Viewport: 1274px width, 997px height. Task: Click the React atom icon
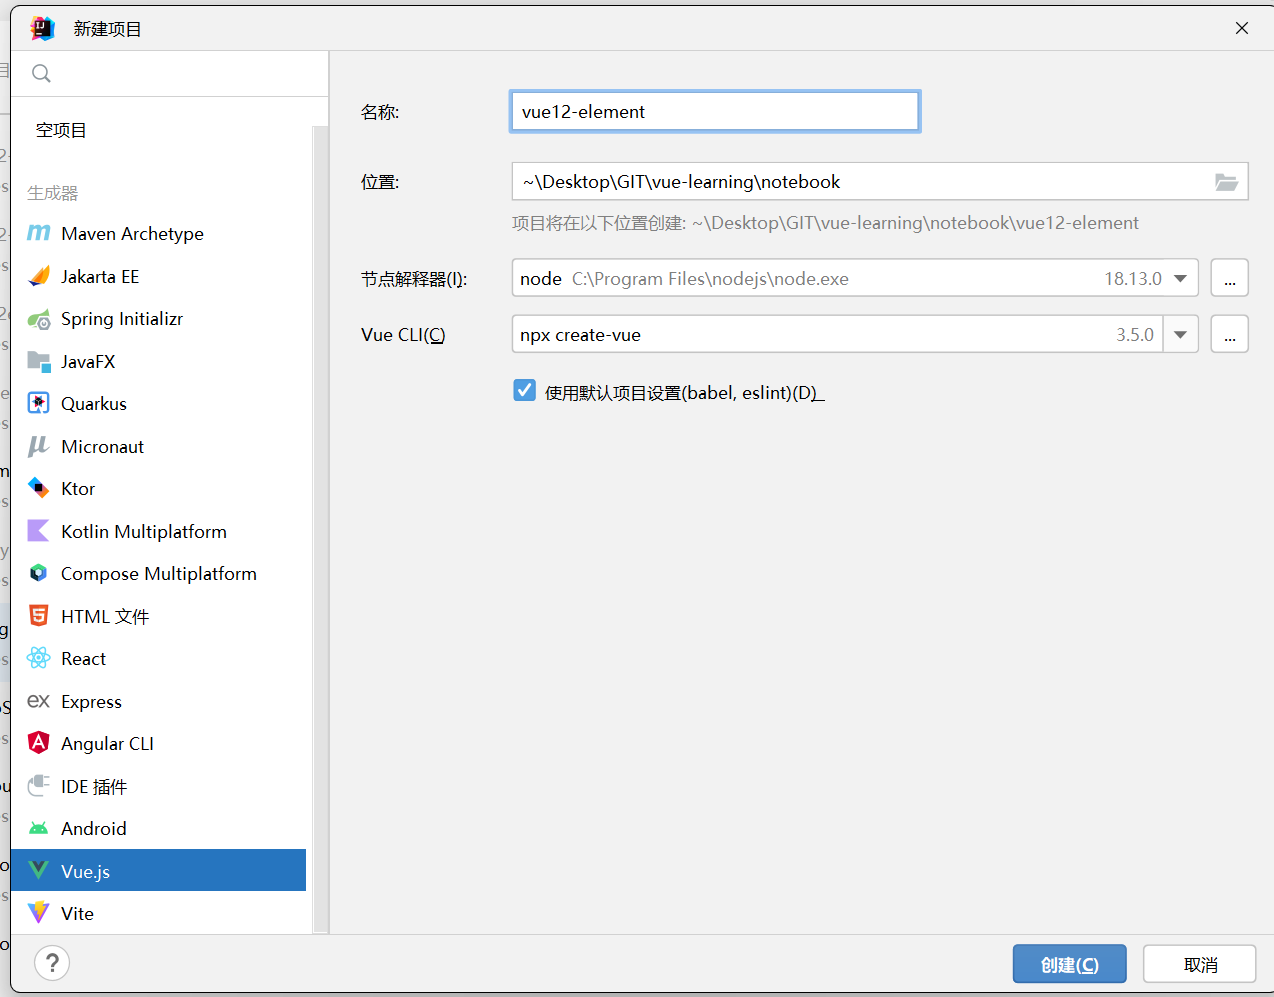click(x=39, y=658)
